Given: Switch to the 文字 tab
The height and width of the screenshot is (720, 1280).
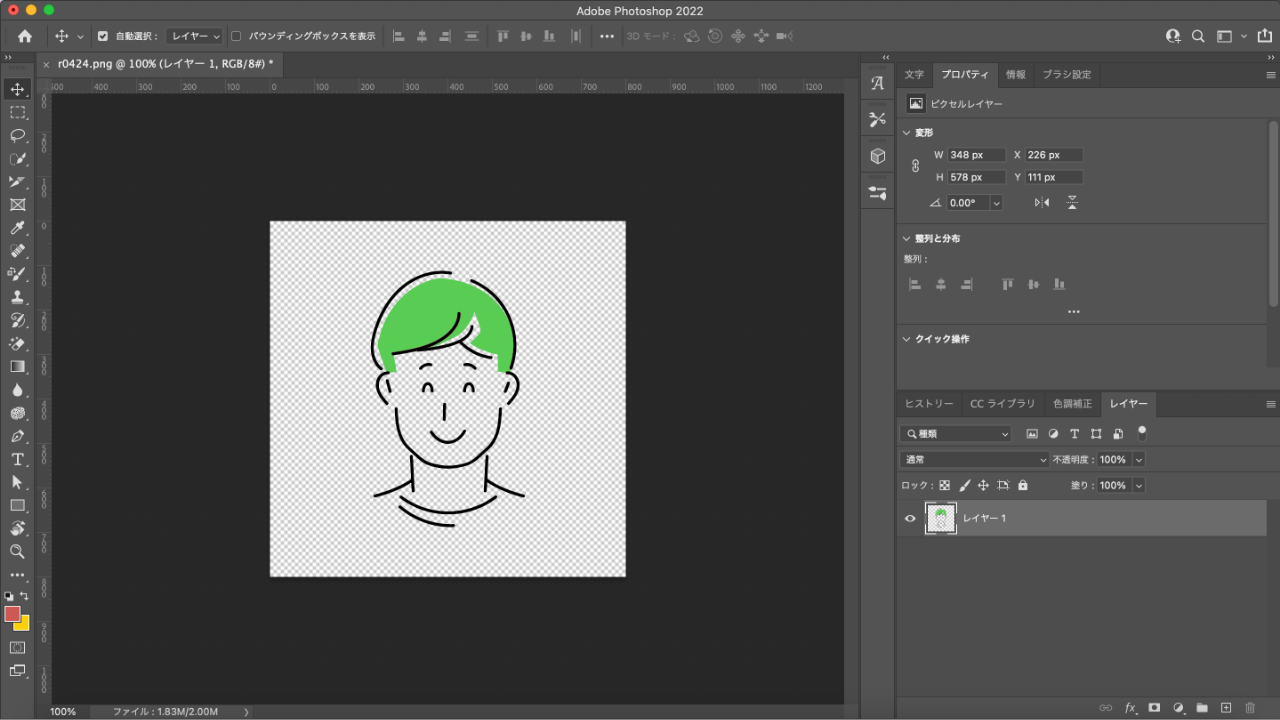Looking at the screenshot, I should click(914, 75).
